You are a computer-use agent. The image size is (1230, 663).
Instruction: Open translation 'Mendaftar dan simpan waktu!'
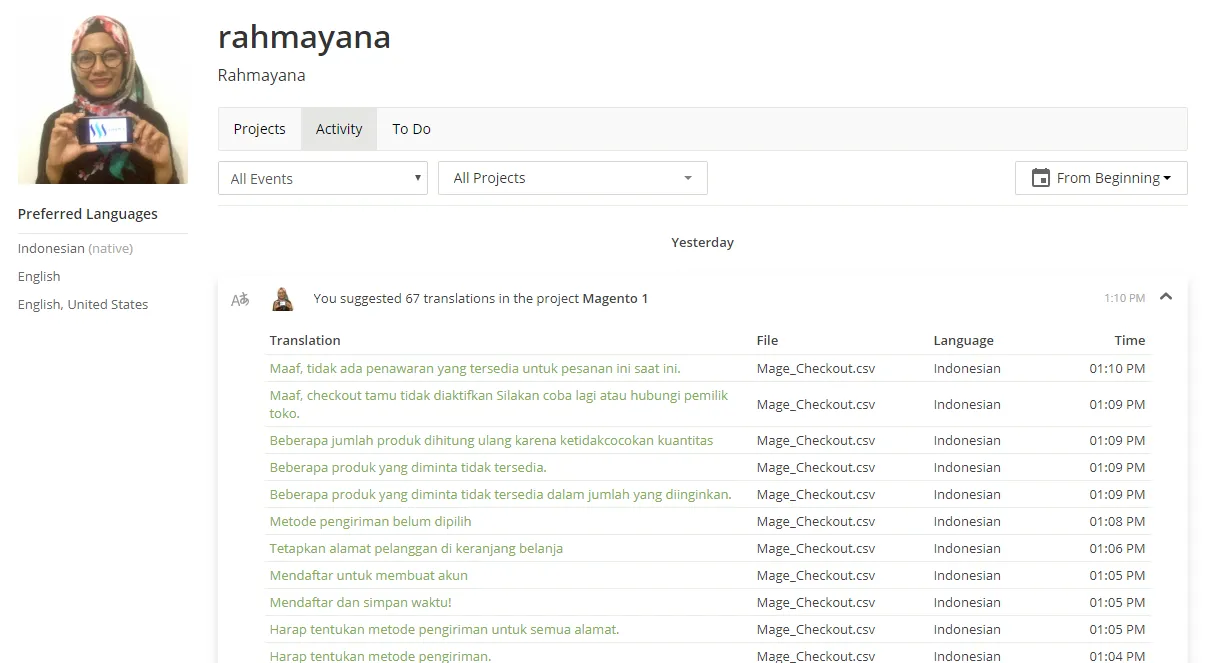pos(360,602)
